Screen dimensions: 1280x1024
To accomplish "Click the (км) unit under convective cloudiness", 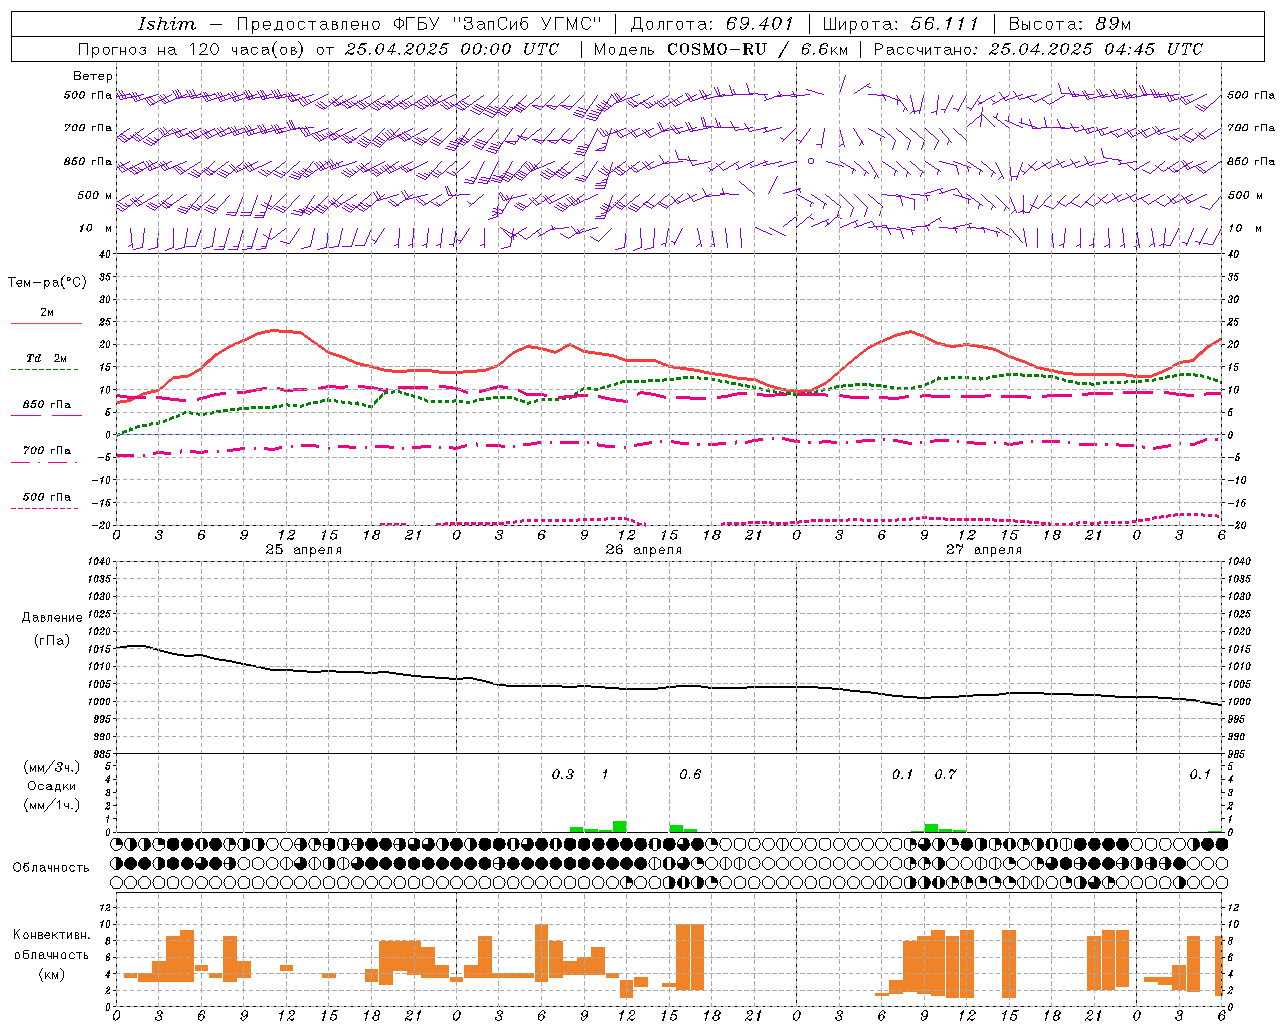I will click(51, 973).
